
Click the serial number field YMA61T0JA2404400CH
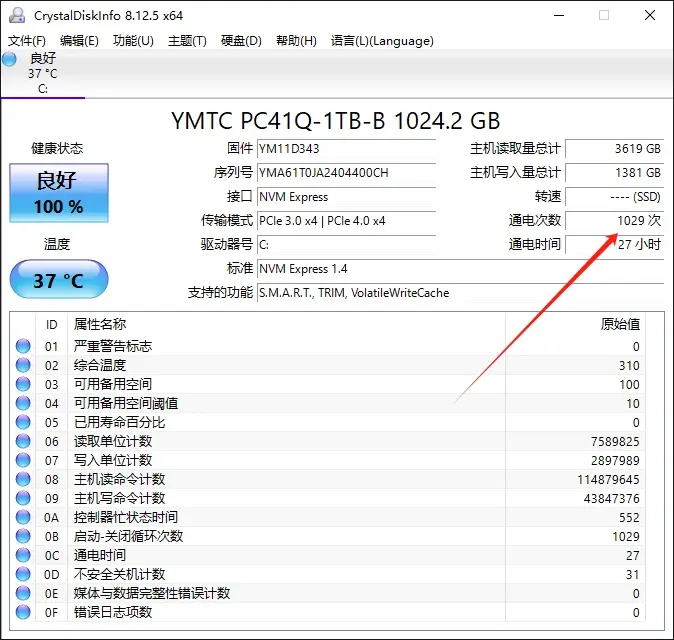pyautogui.click(x=346, y=173)
